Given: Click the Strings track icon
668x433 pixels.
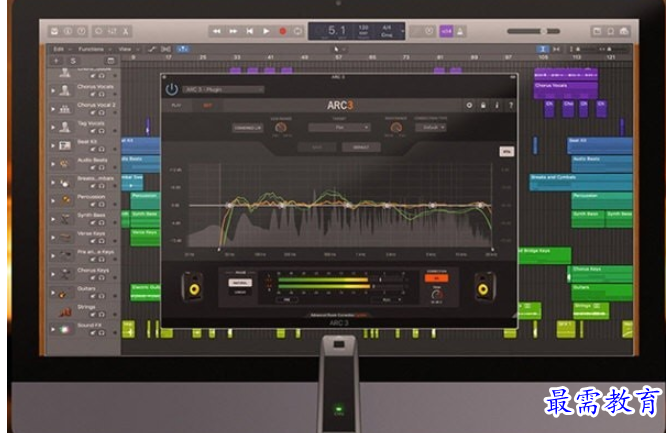Looking at the screenshot, I should coord(65,312).
